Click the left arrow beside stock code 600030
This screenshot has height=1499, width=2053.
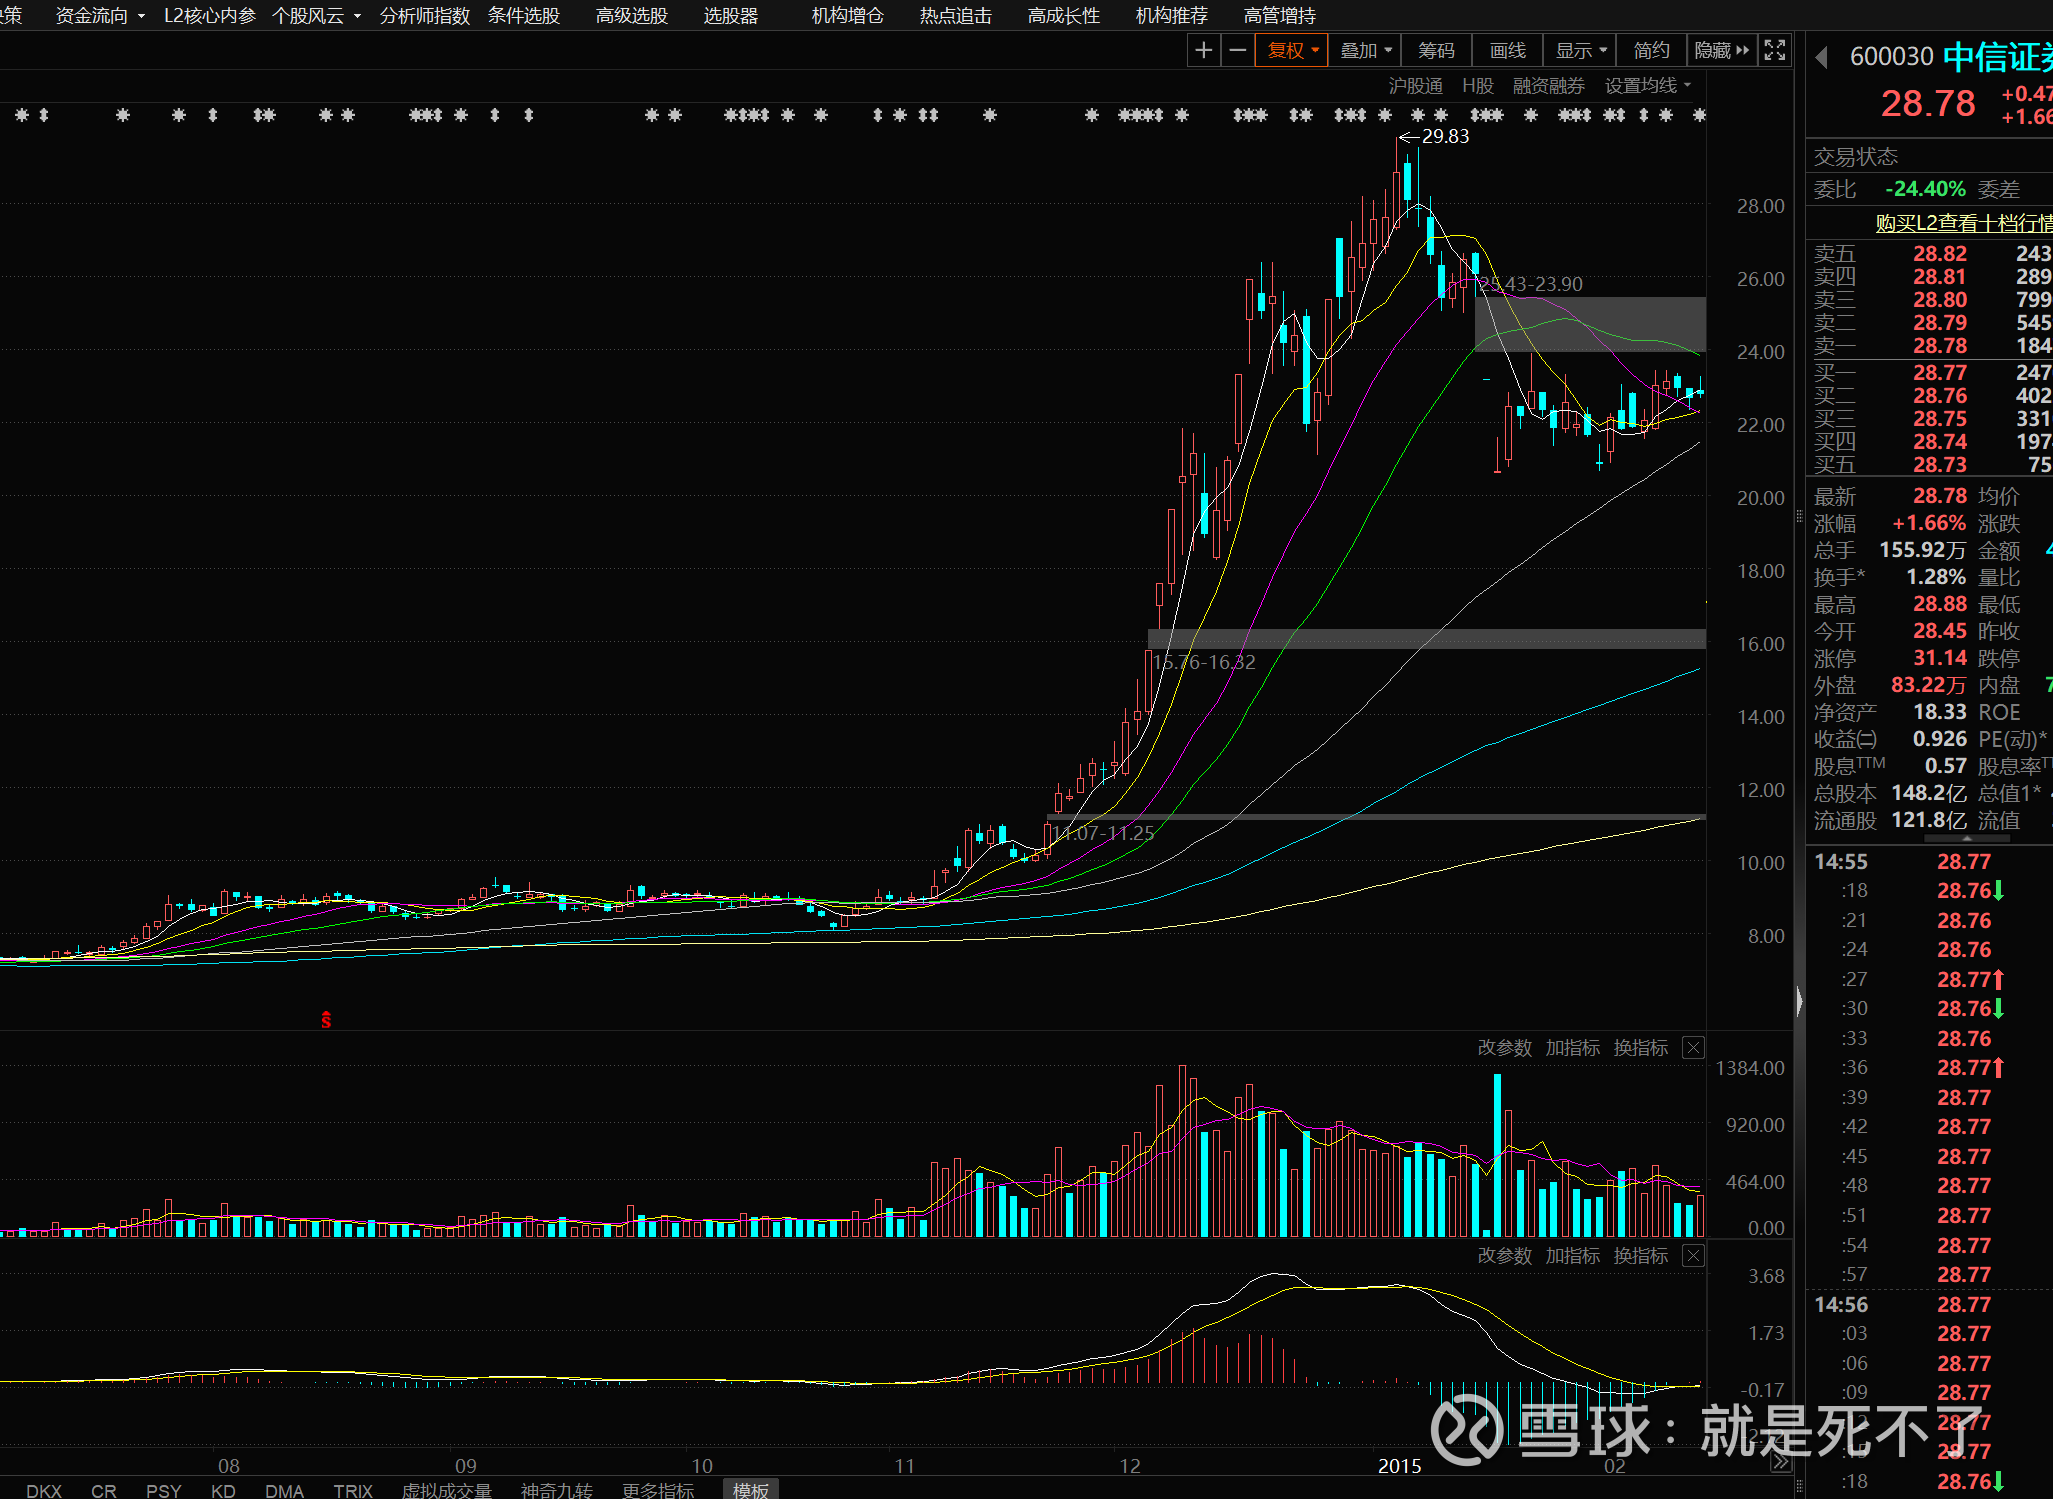(1822, 57)
